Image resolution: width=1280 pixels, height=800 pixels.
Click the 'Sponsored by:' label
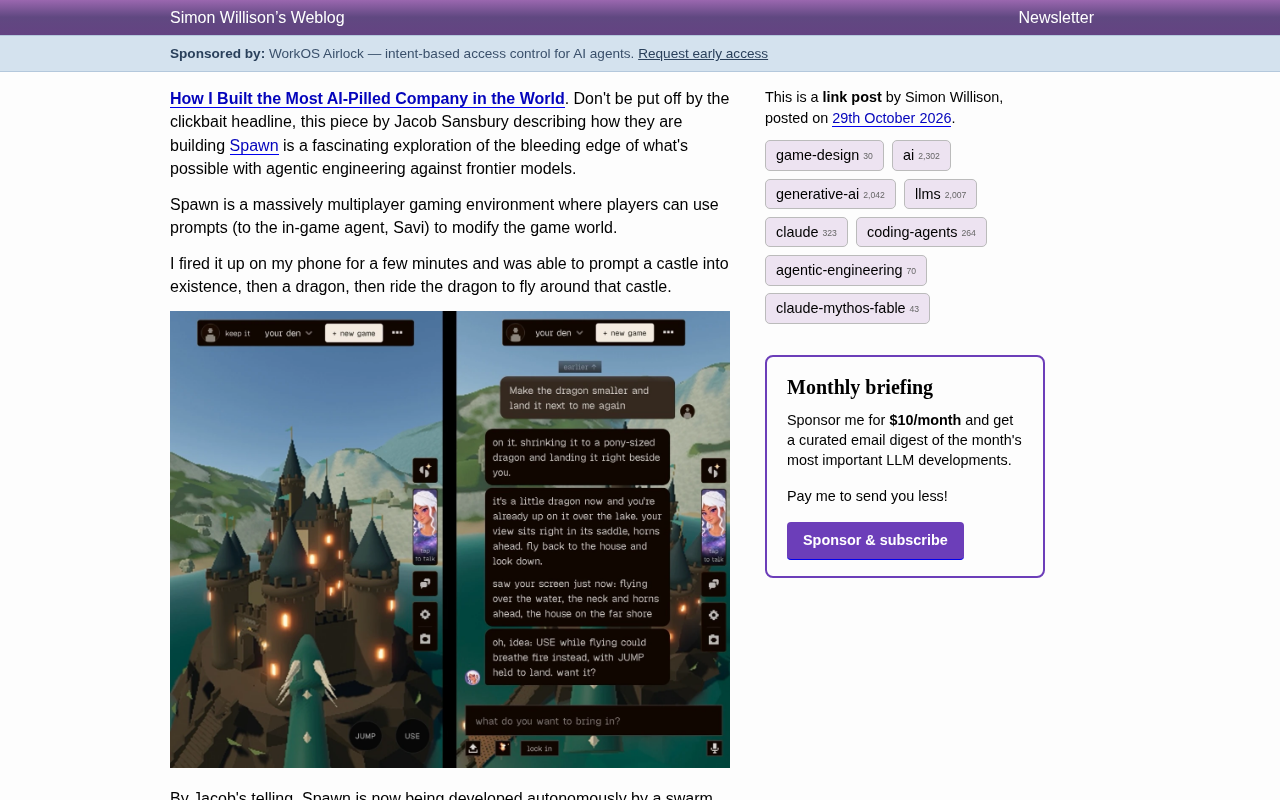[217, 54]
